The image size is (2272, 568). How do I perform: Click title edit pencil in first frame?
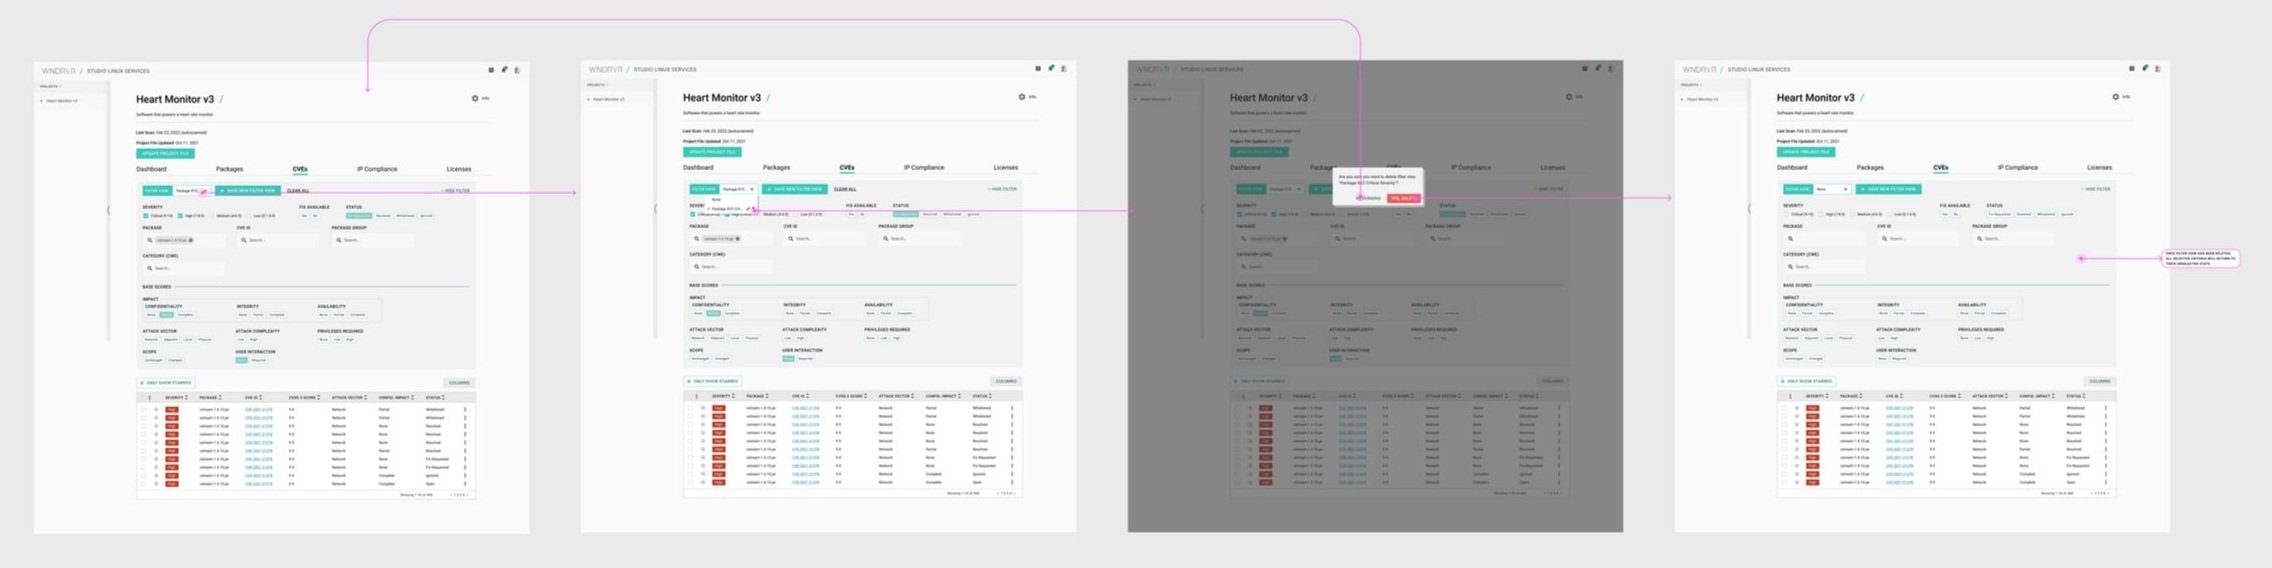(221, 99)
